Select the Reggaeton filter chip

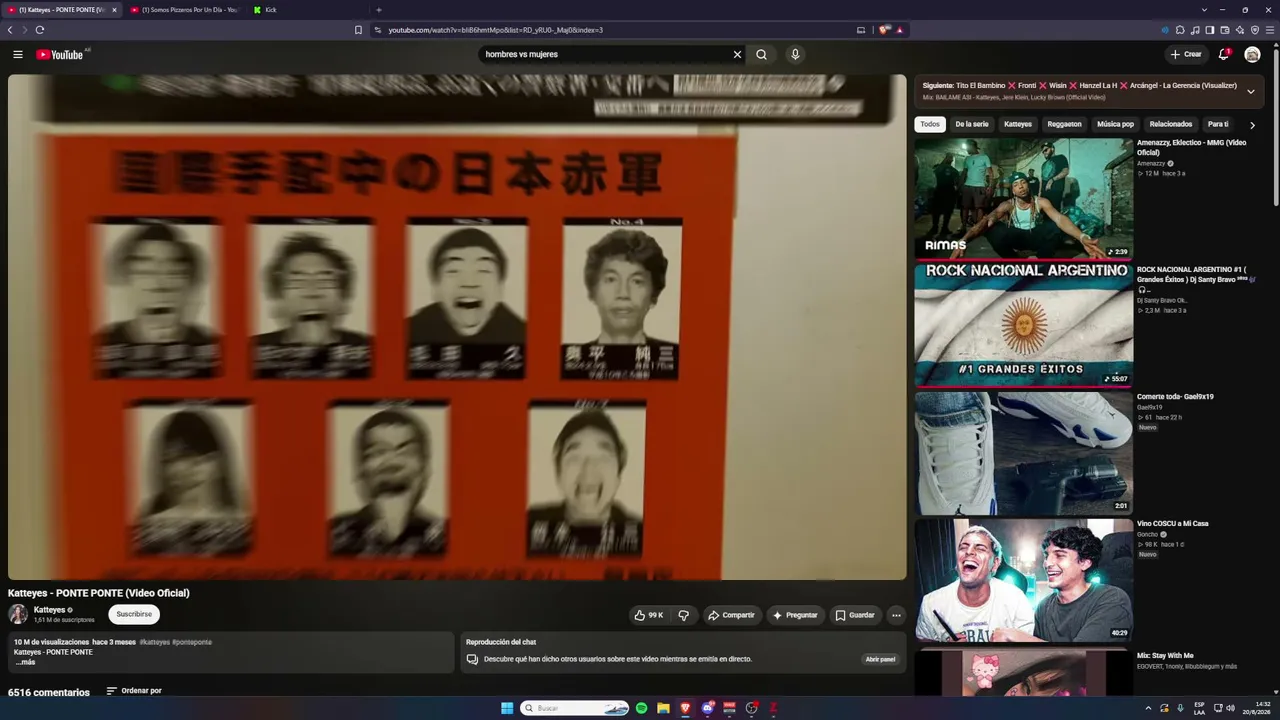(x=1064, y=124)
